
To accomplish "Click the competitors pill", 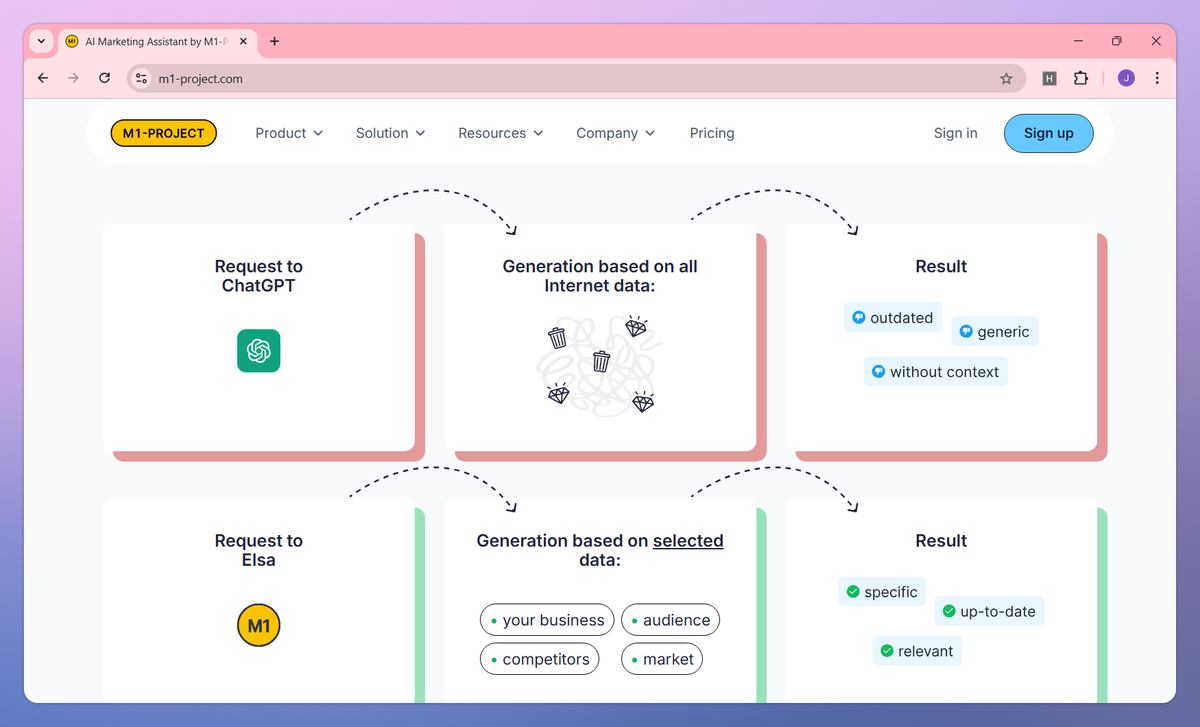I will 540,659.
